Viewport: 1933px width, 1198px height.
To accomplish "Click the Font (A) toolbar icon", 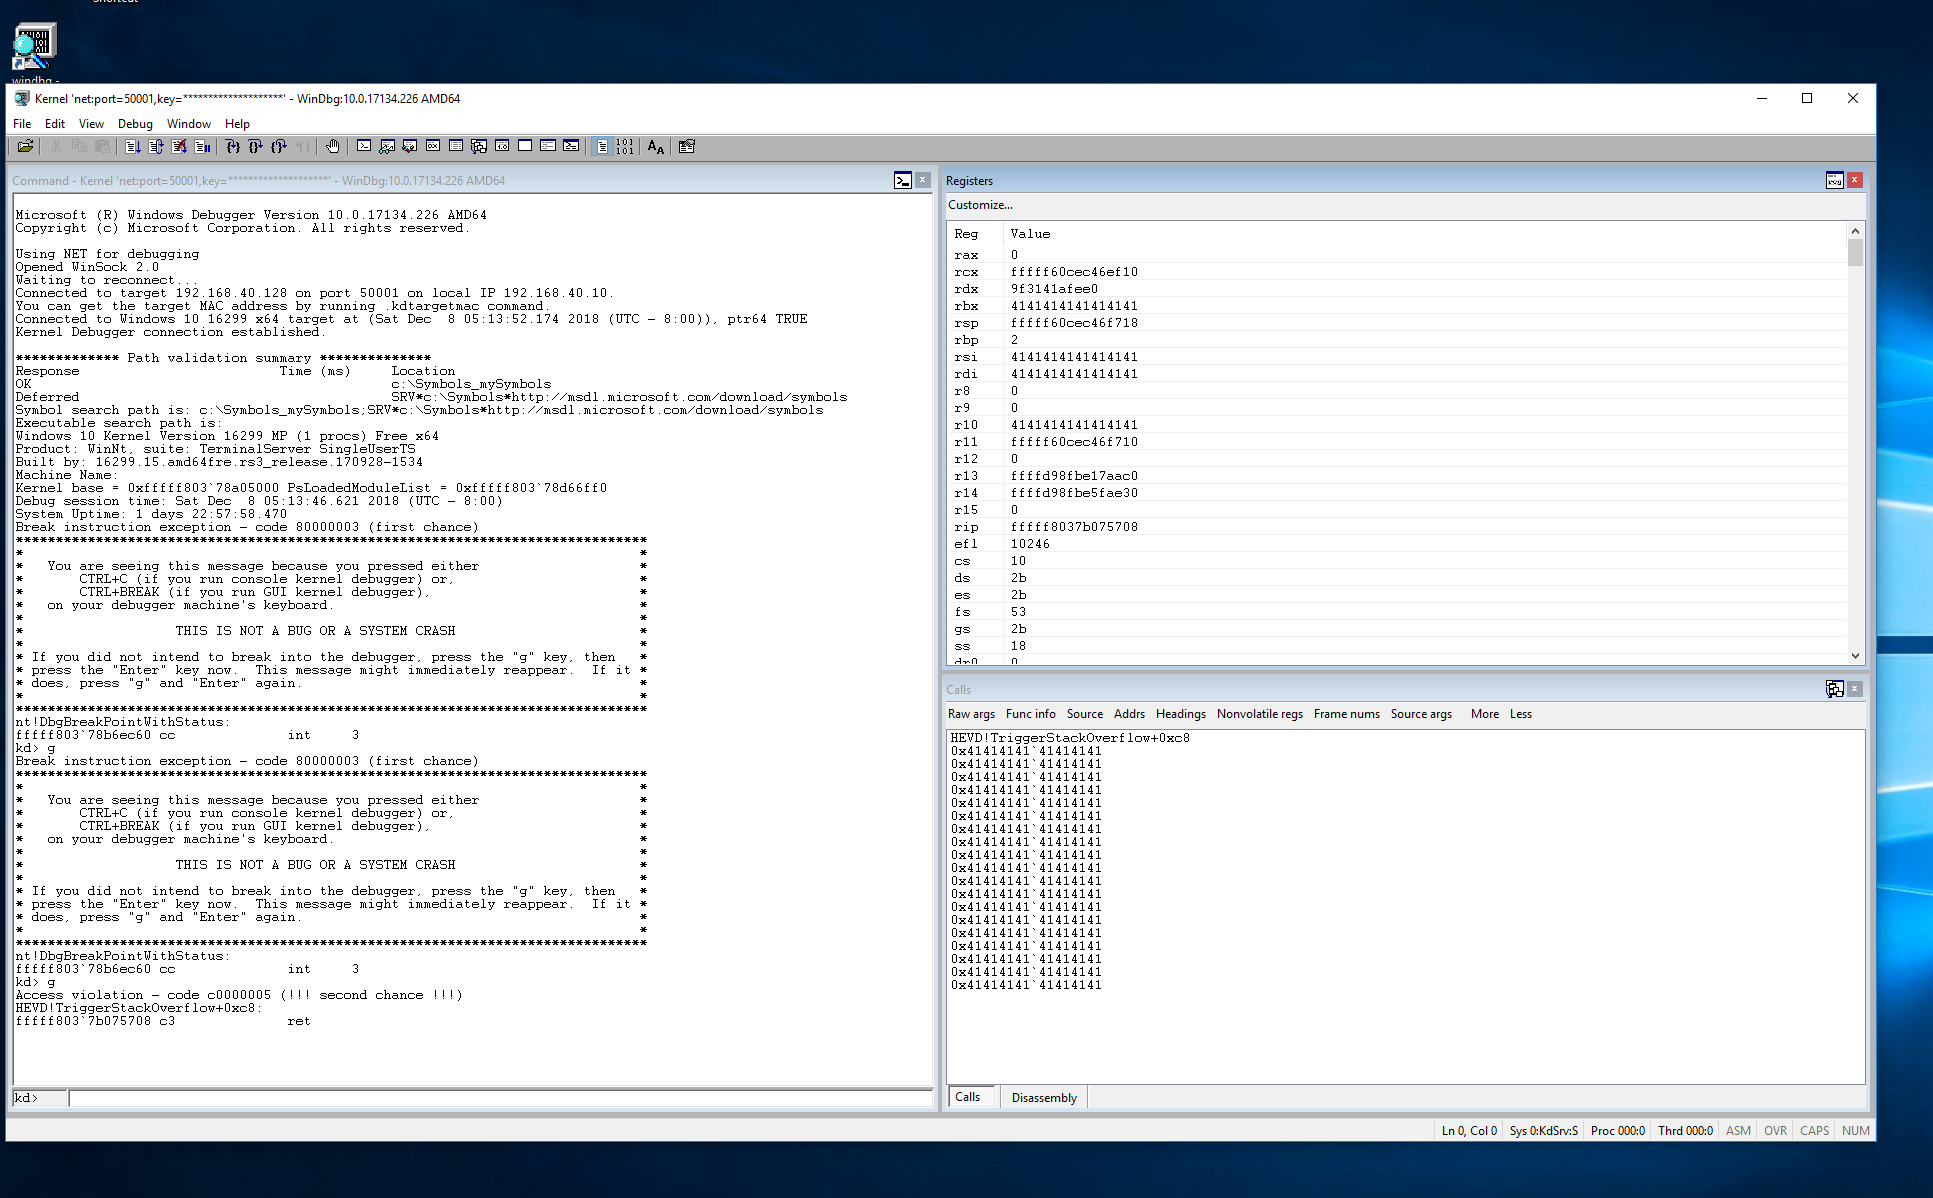I will pos(656,147).
